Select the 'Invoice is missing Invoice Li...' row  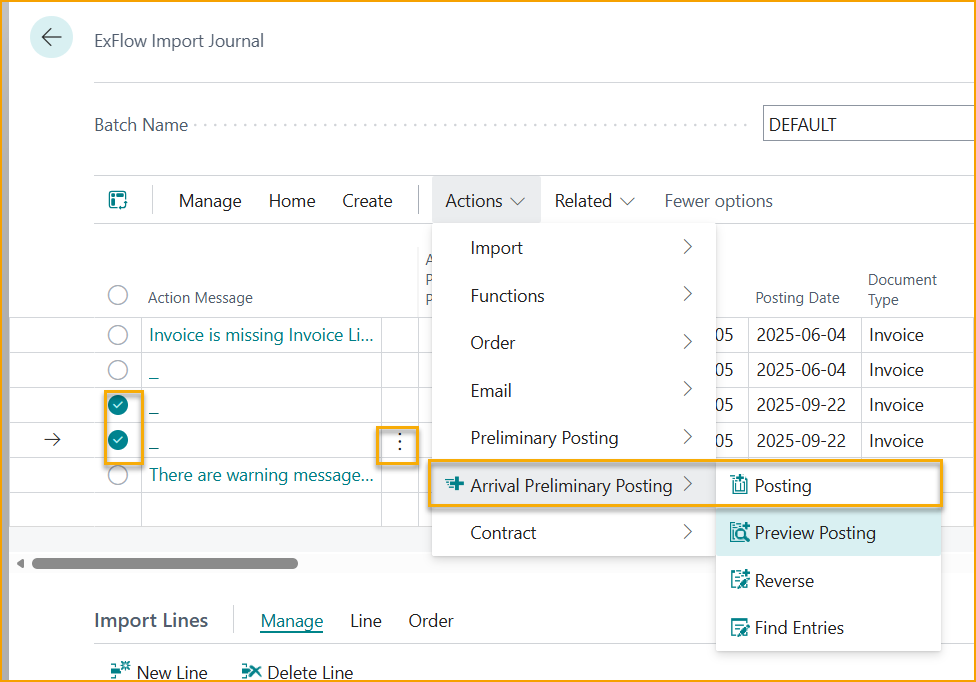point(118,335)
